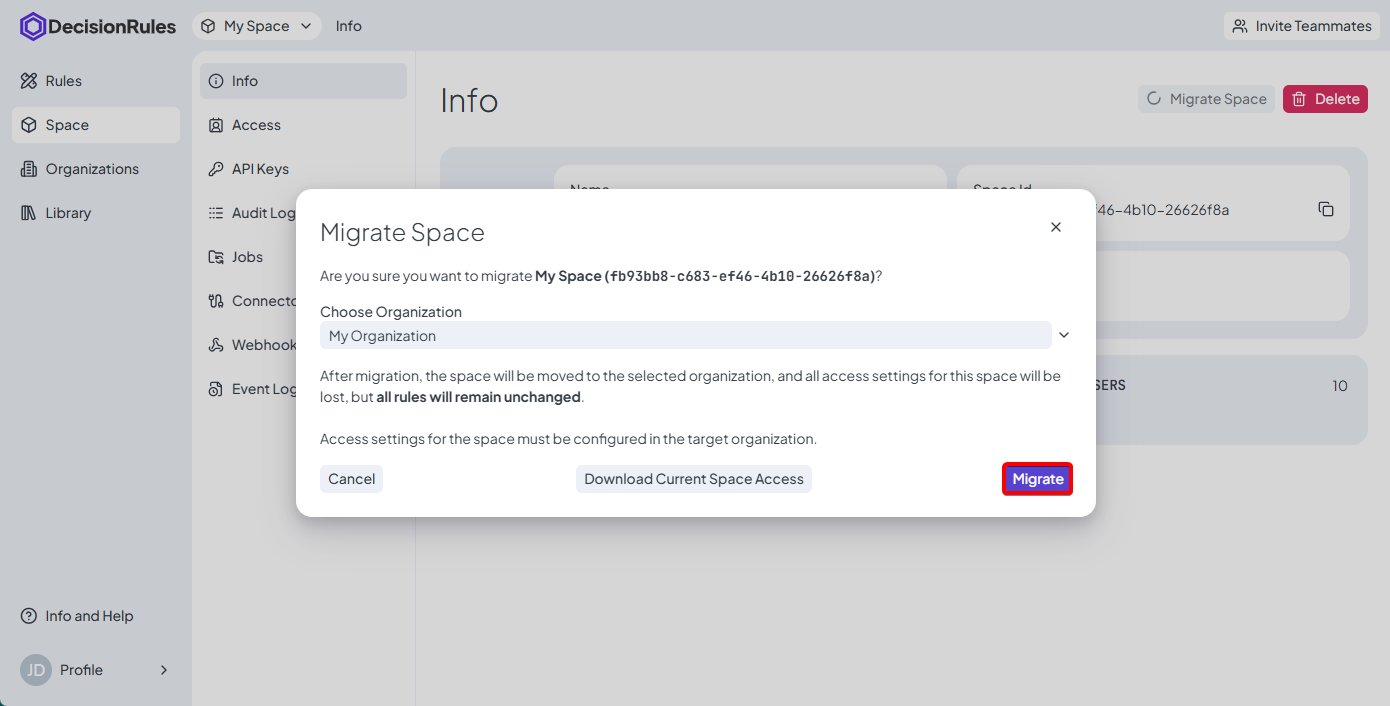
Task: Open the API Keys settings page
Action: coord(259,169)
